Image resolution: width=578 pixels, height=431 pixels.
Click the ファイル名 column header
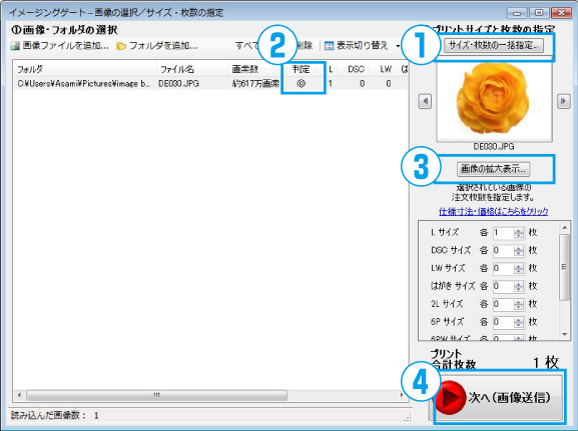pos(192,69)
